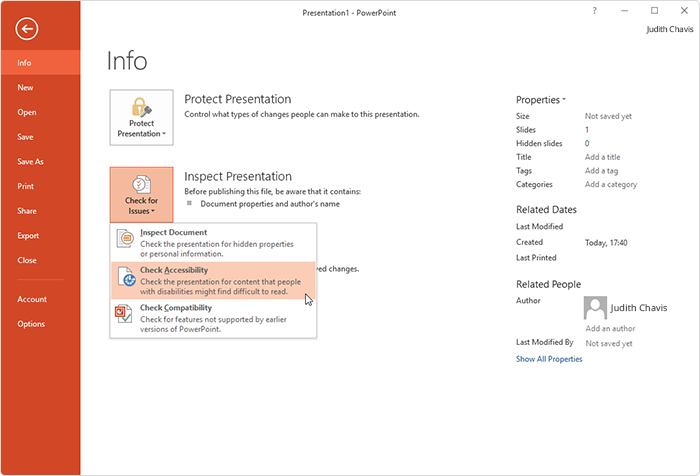700x476 pixels.
Task: Click the Add an author field
Action: (610, 328)
